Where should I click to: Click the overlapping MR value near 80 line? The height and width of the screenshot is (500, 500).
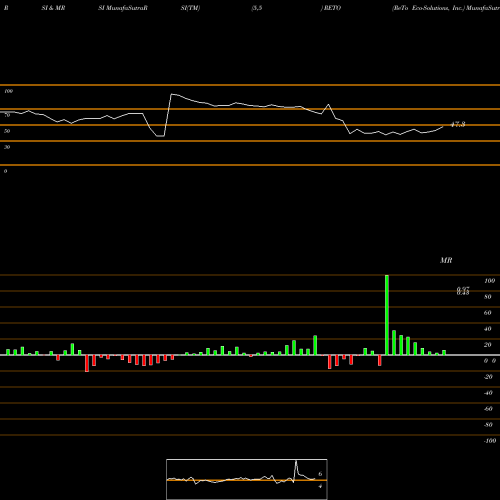point(463,291)
